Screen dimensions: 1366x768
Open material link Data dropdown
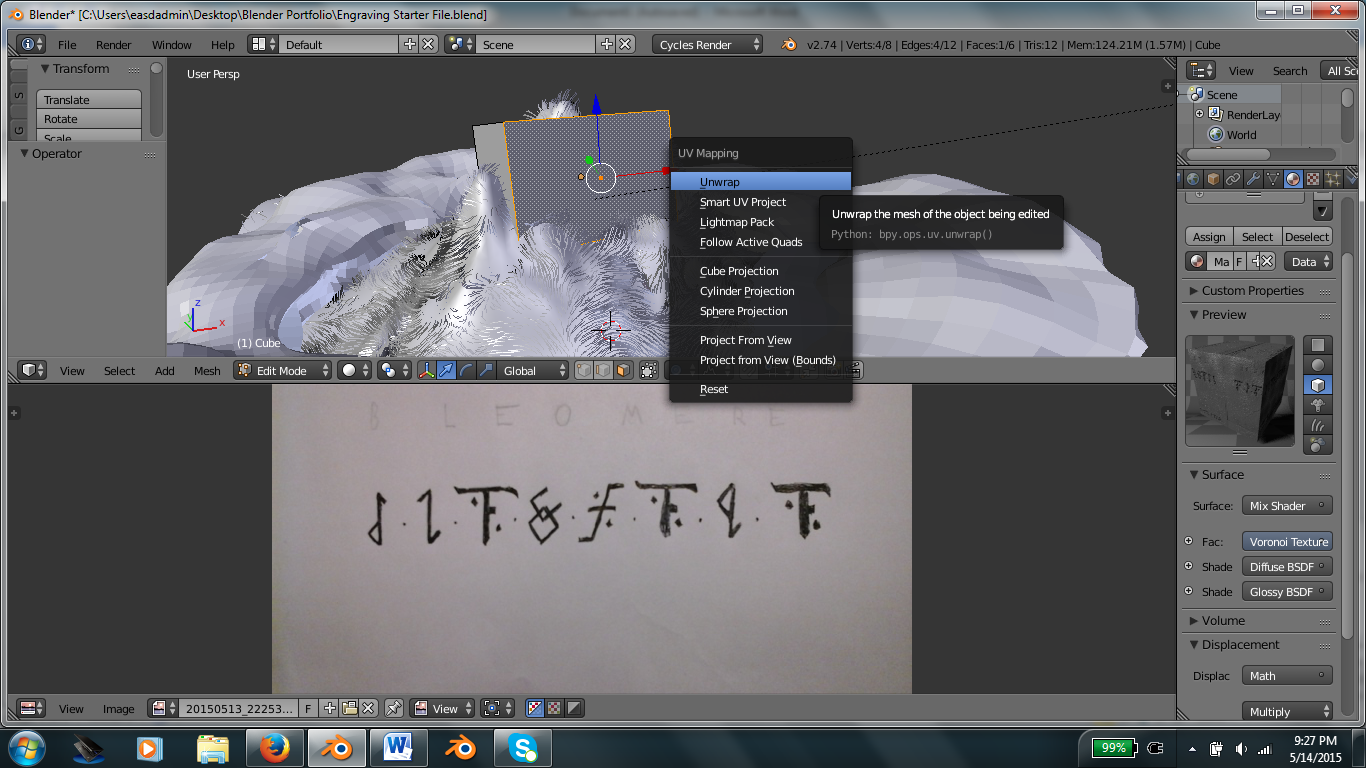[x=1310, y=262]
